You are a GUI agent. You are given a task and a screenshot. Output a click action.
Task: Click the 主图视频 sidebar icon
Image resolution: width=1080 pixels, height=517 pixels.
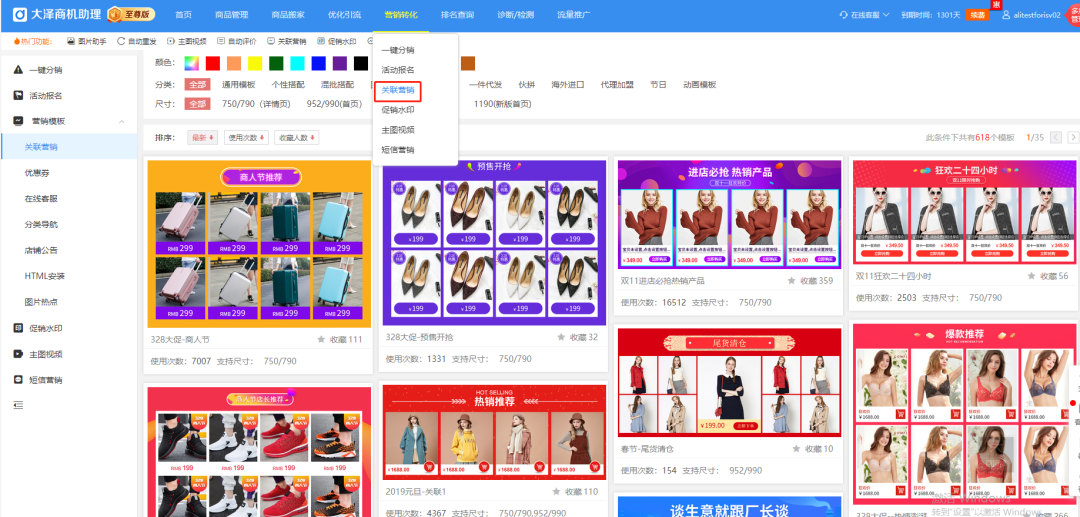[x=18, y=354]
